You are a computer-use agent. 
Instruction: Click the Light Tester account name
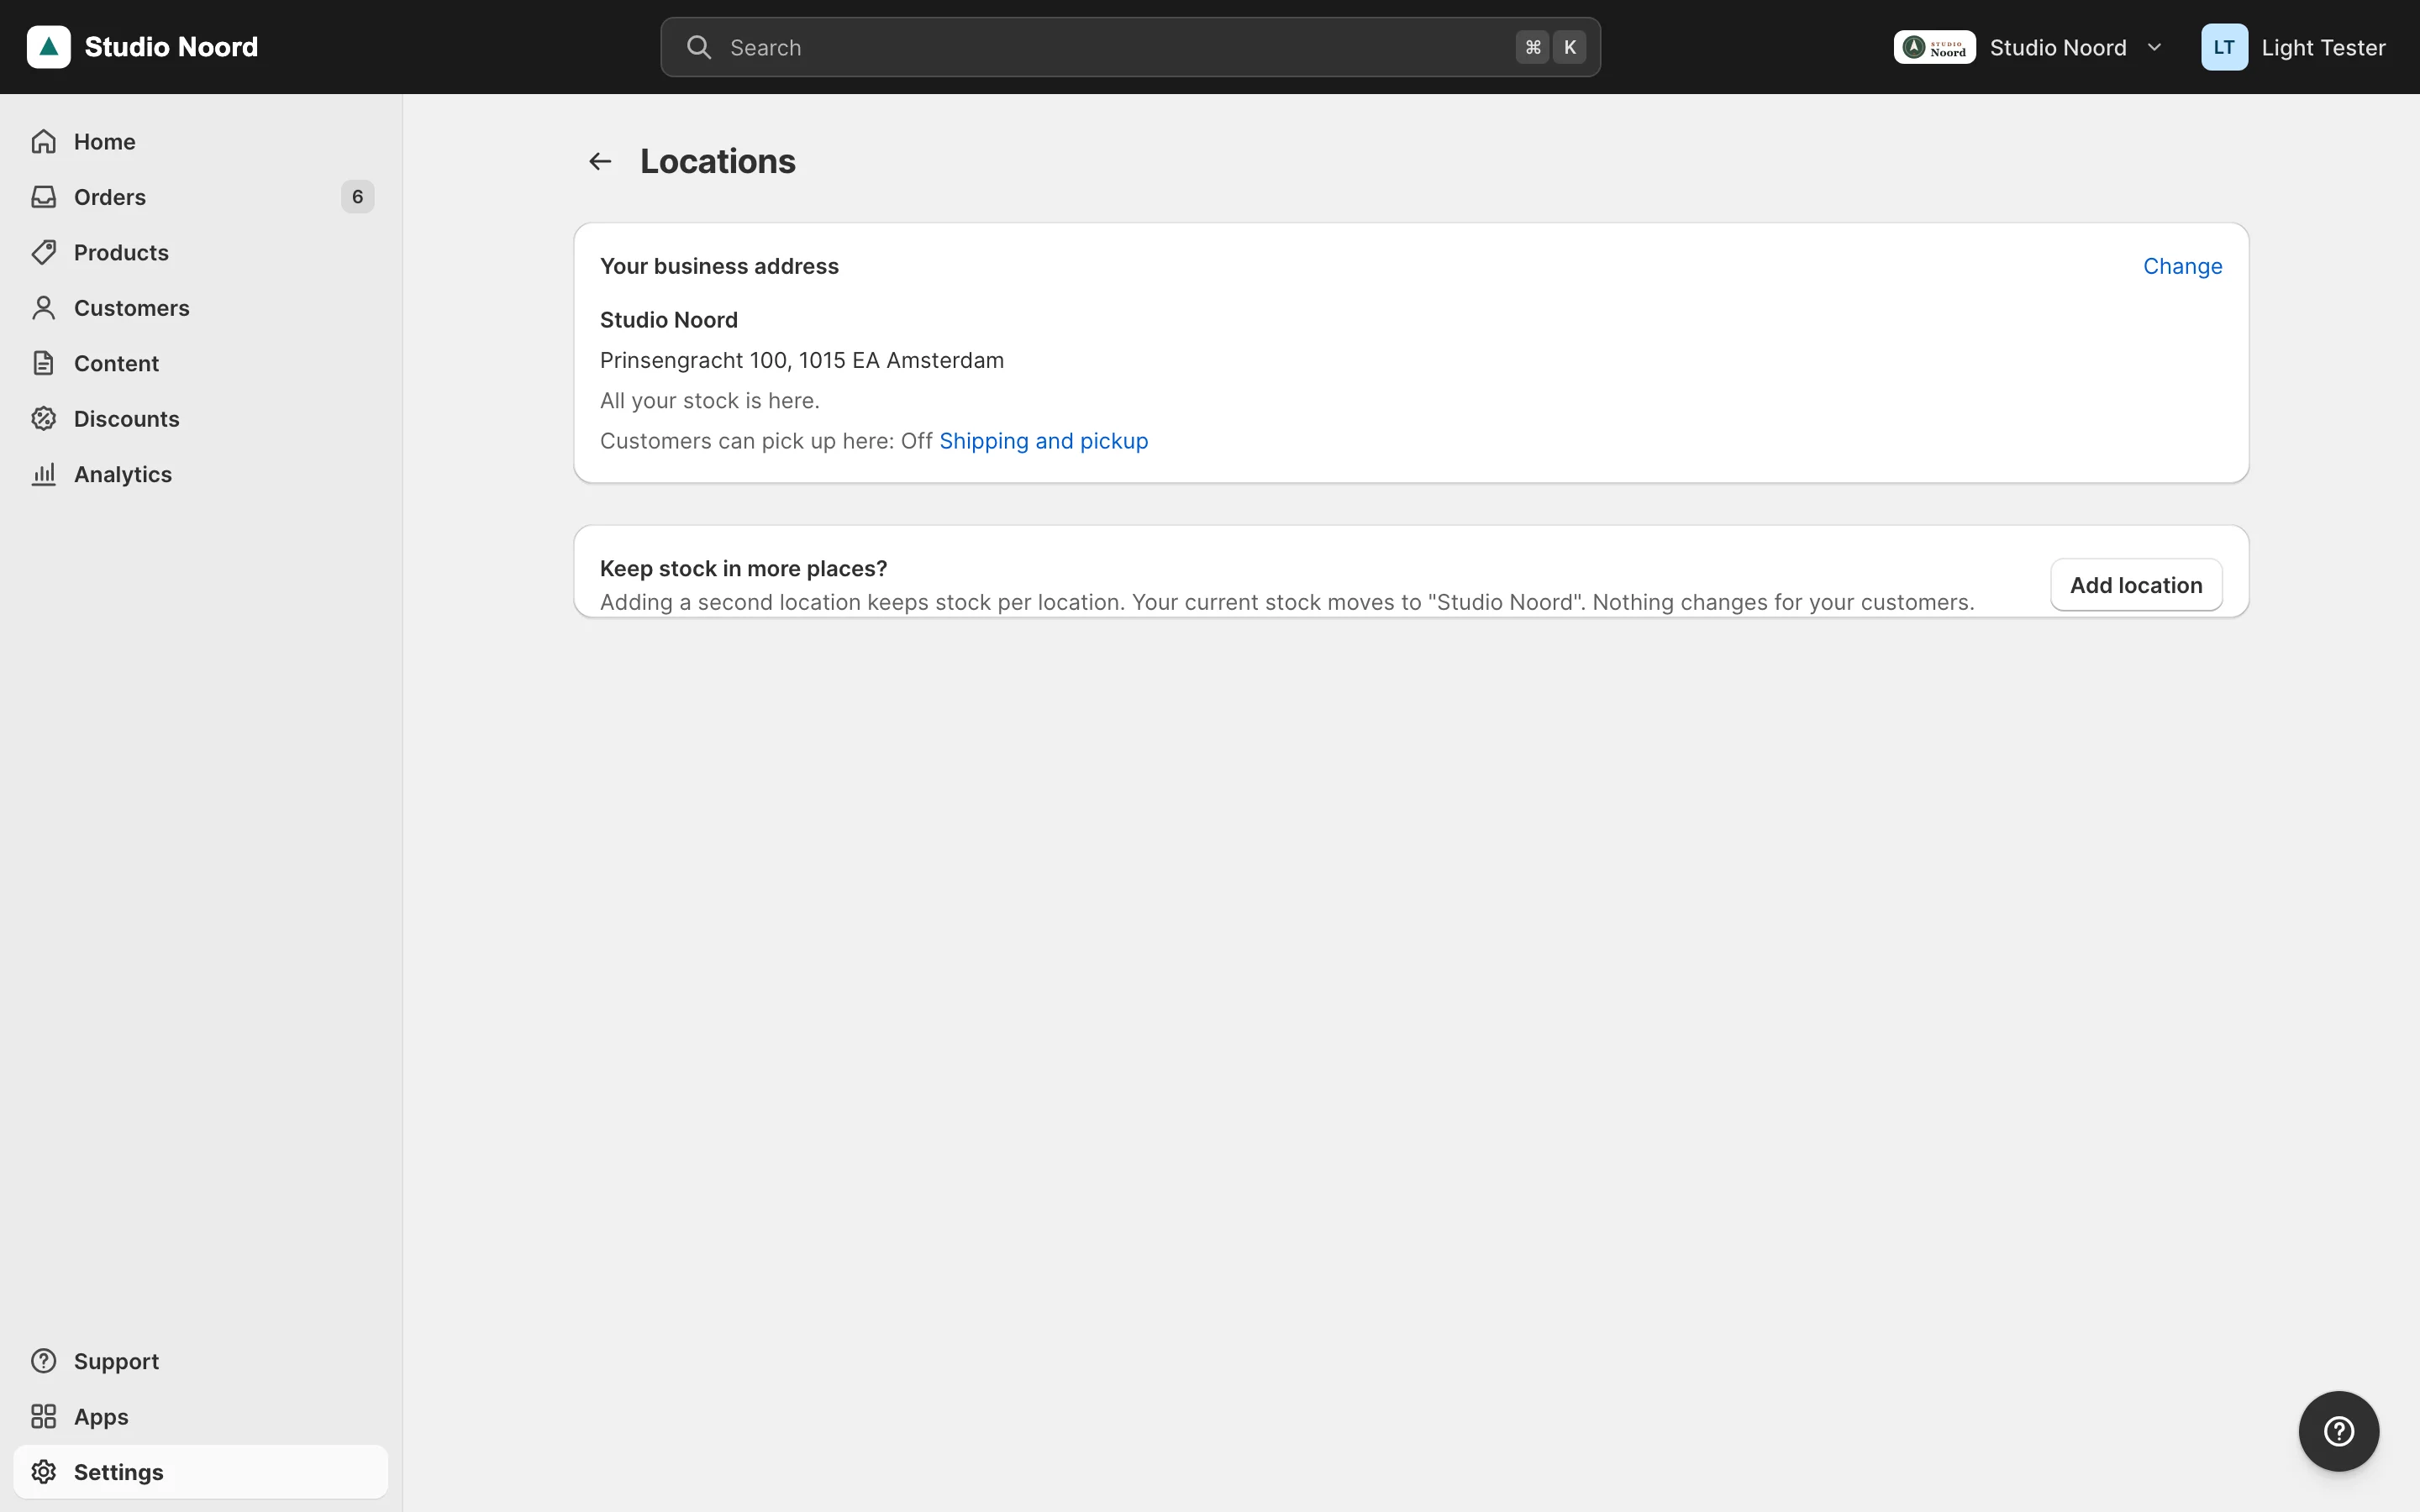click(x=2323, y=47)
